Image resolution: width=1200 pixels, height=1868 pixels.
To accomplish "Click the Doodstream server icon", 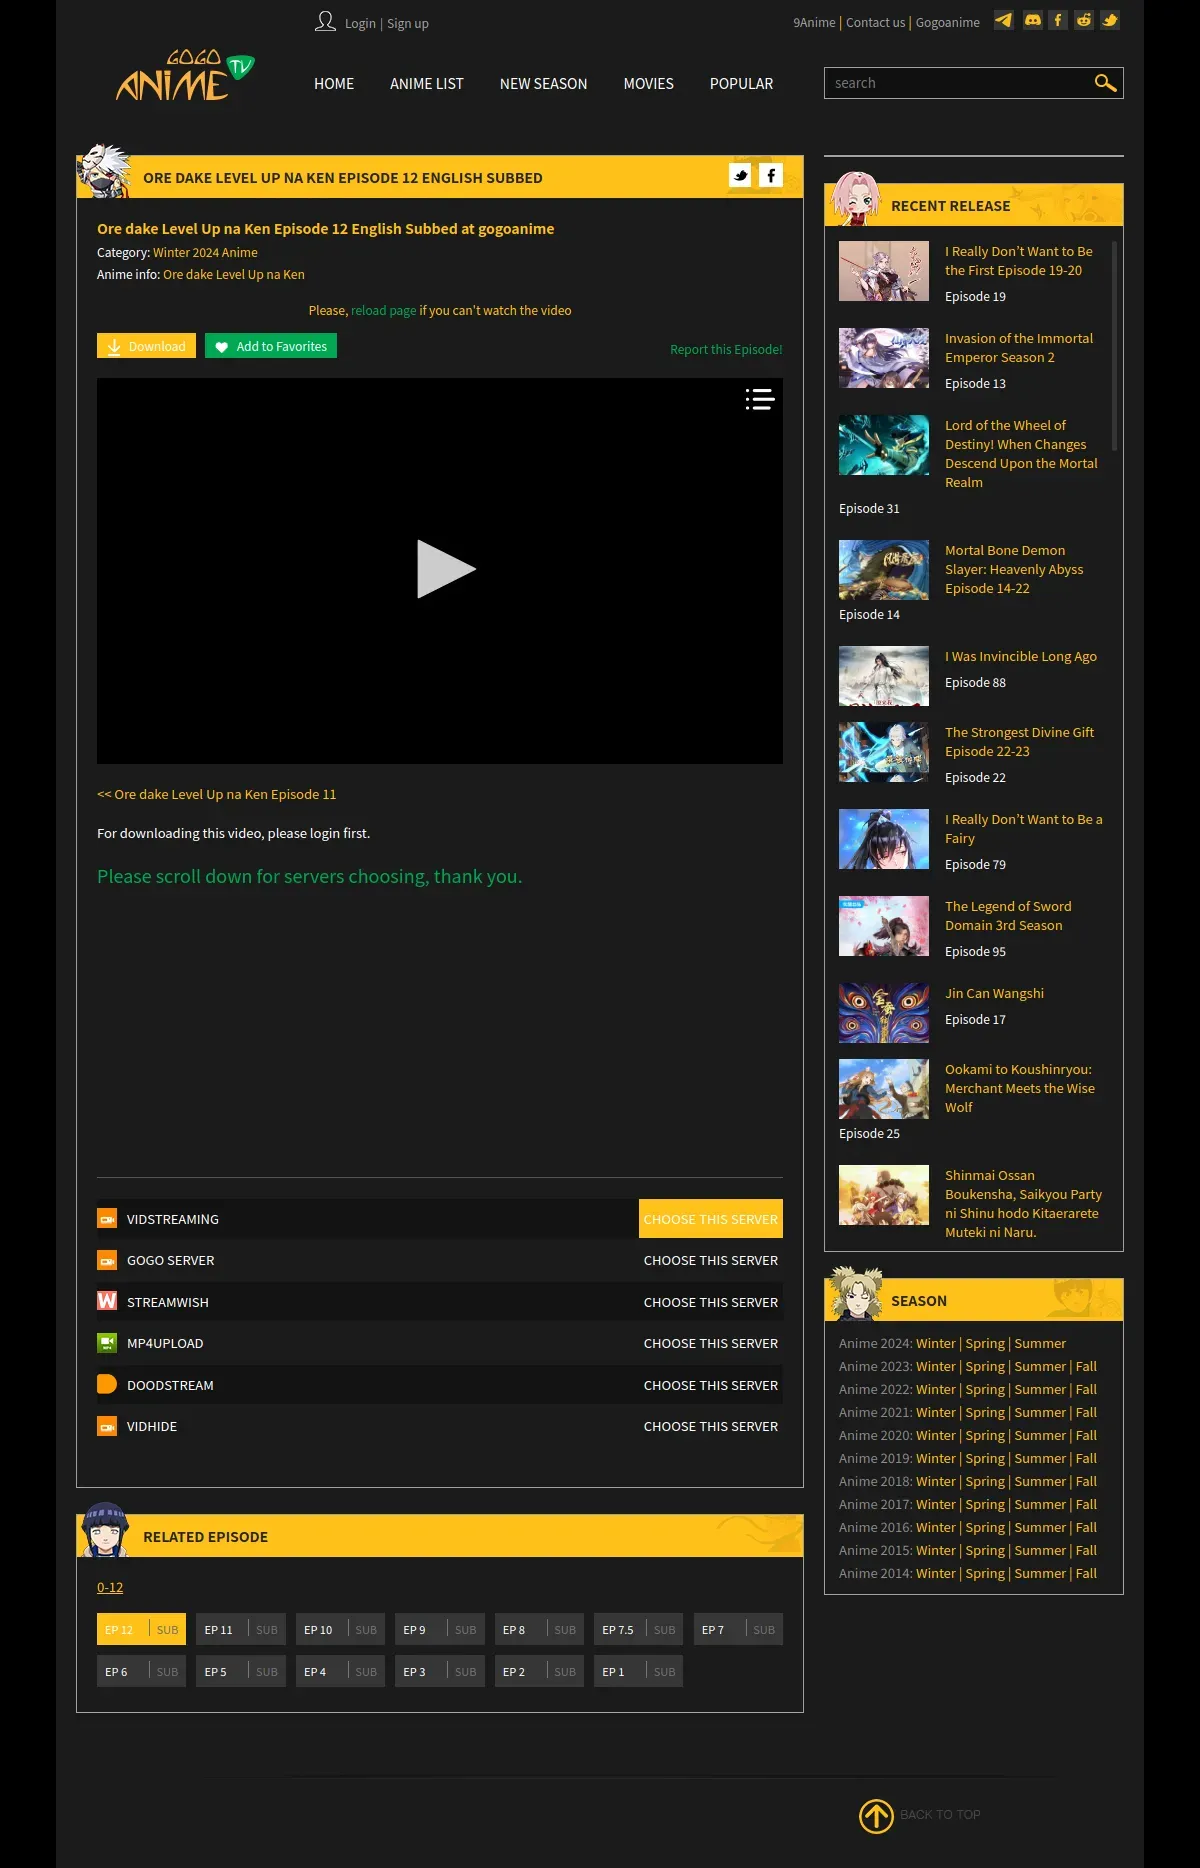I will click(107, 1384).
